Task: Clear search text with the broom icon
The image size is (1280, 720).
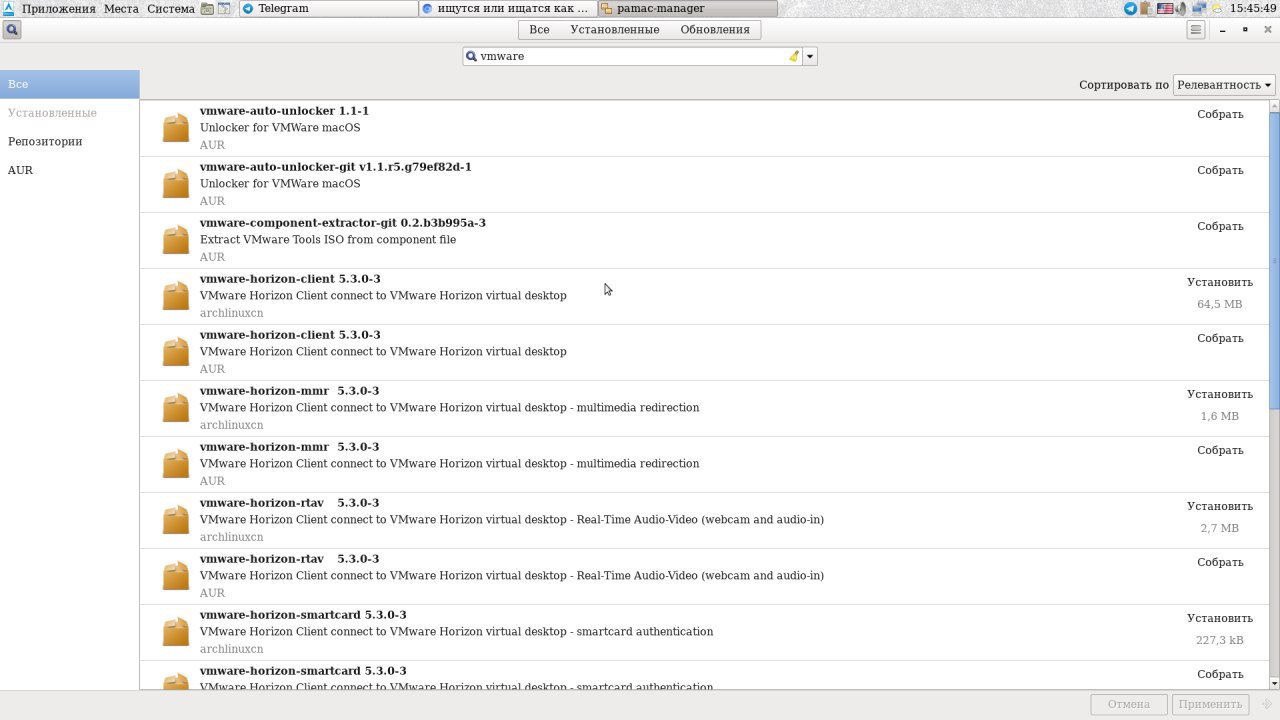Action: click(x=794, y=56)
